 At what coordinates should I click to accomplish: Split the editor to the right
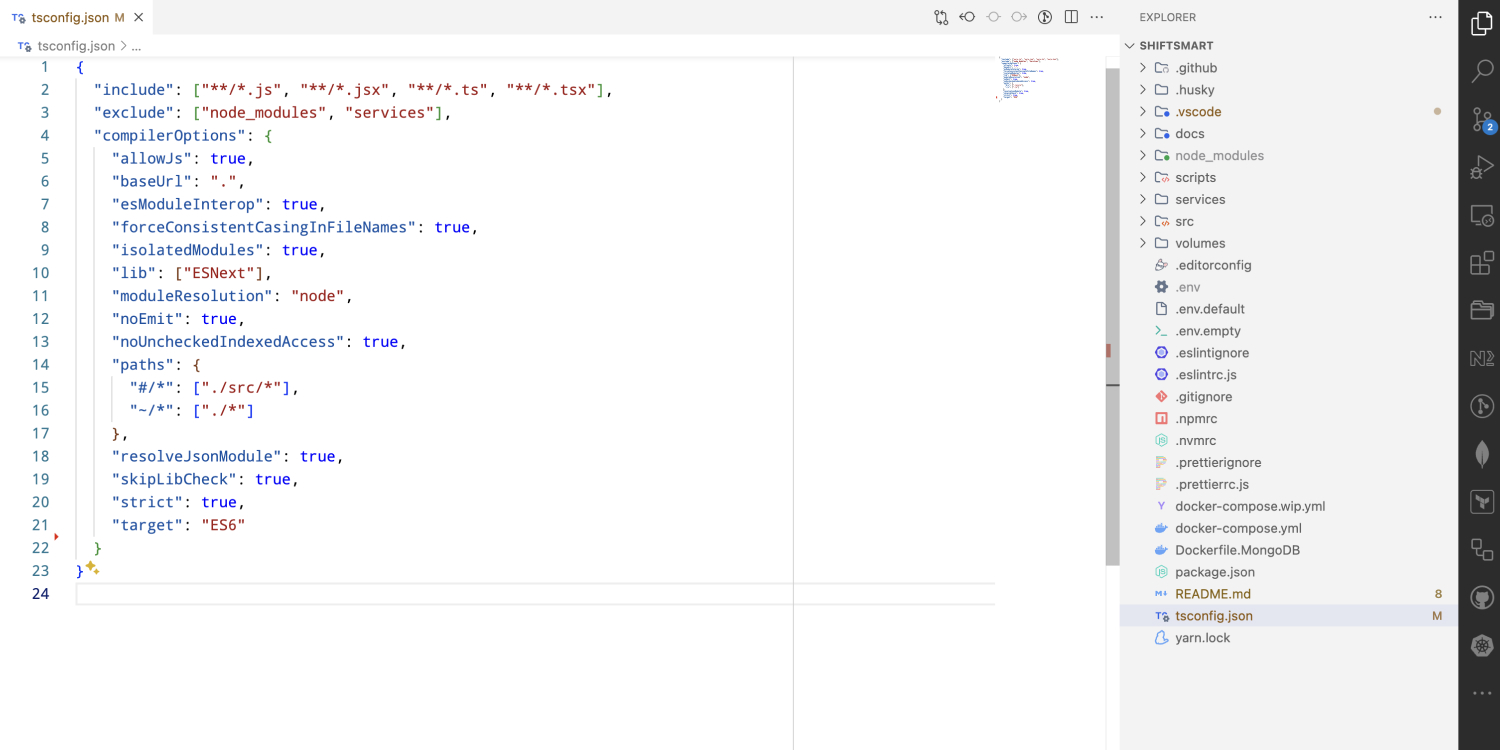click(1071, 17)
